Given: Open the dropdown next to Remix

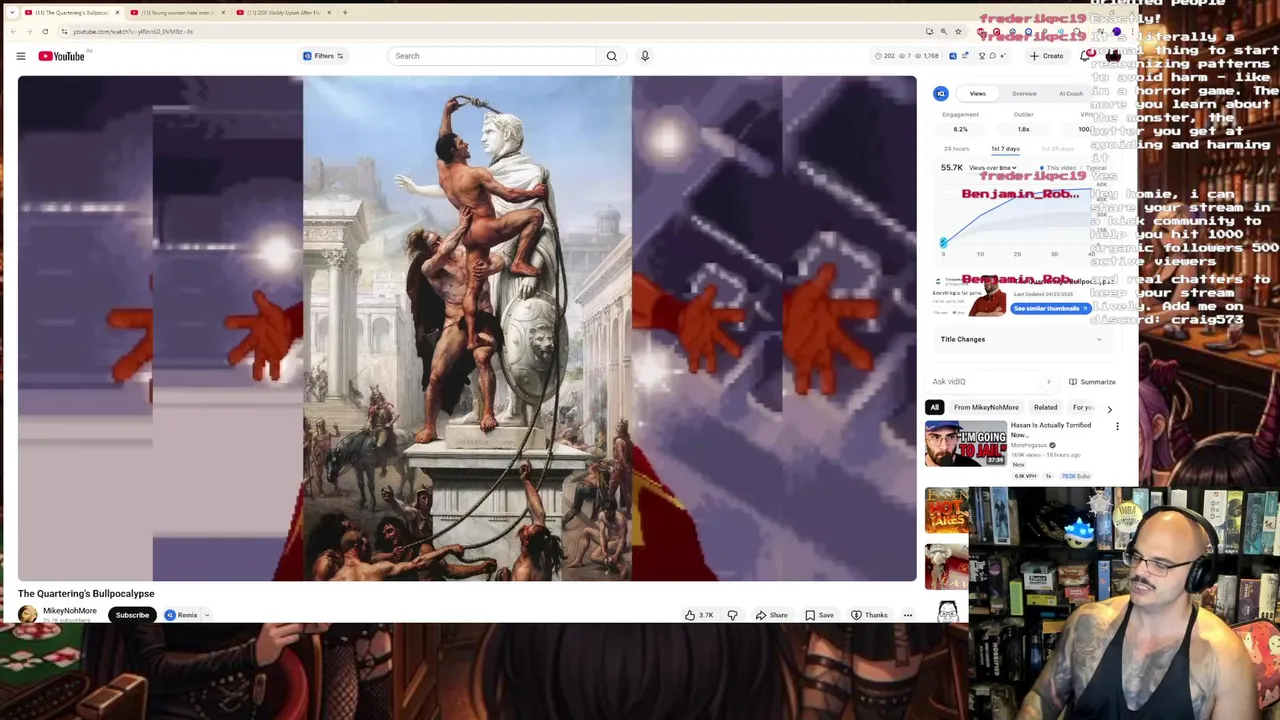Looking at the screenshot, I should click(207, 615).
